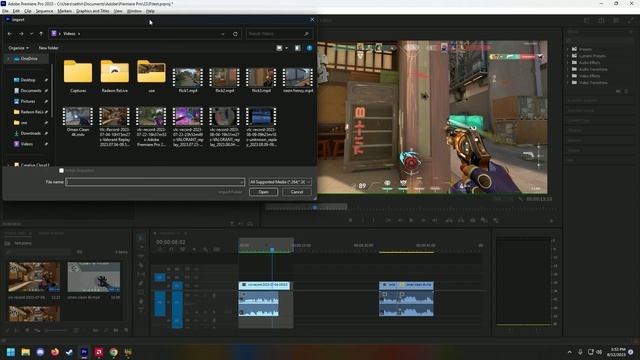
Task: Select flick1.mp4 video file
Action: pyautogui.click(x=188, y=80)
